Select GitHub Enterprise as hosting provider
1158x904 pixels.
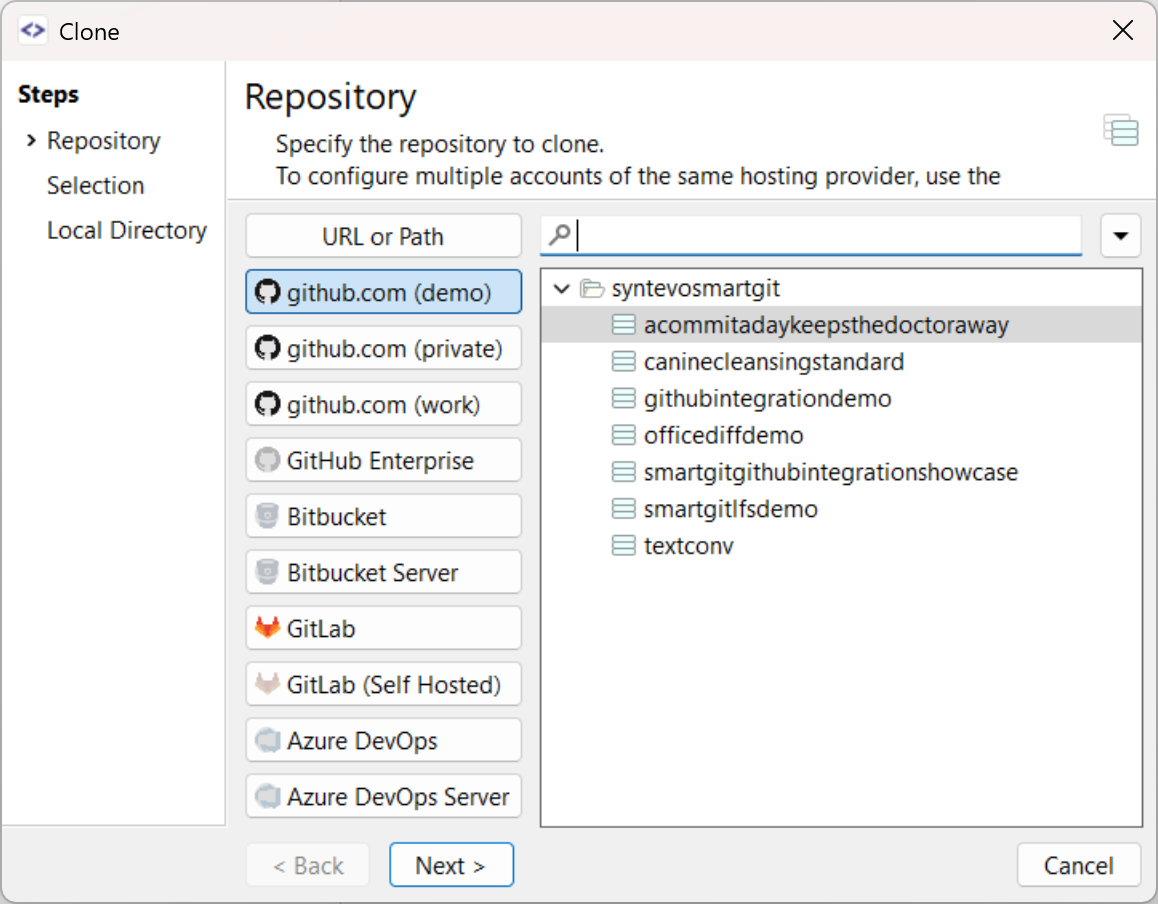[383, 460]
